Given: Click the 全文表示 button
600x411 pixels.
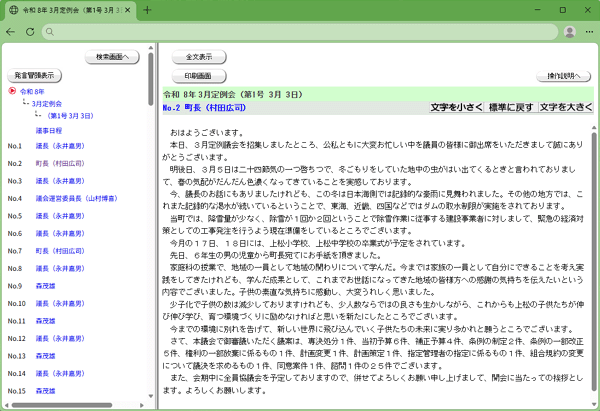Looking at the screenshot, I should coord(199,57).
